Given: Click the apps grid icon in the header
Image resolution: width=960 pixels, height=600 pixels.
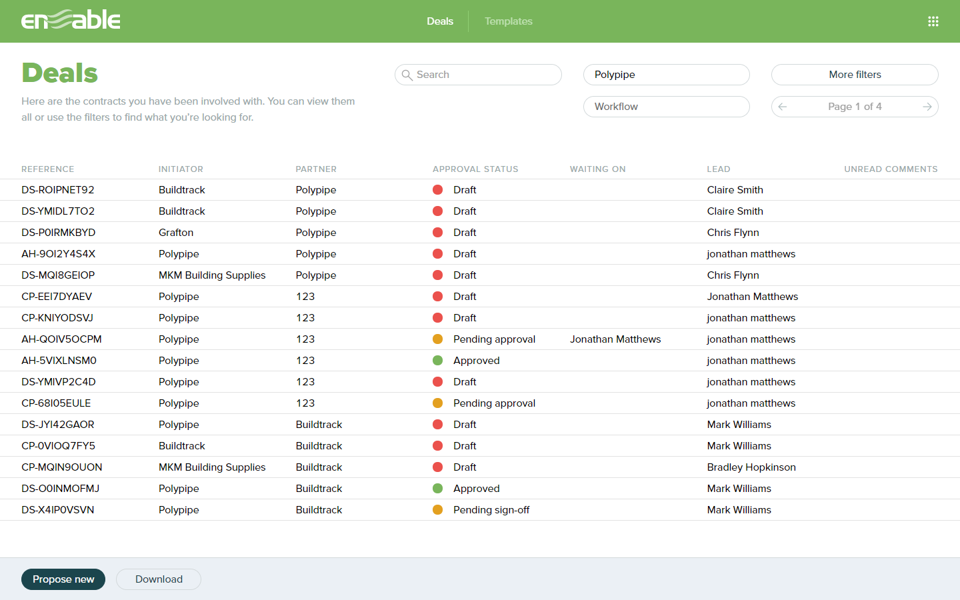Looking at the screenshot, I should (x=933, y=20).
